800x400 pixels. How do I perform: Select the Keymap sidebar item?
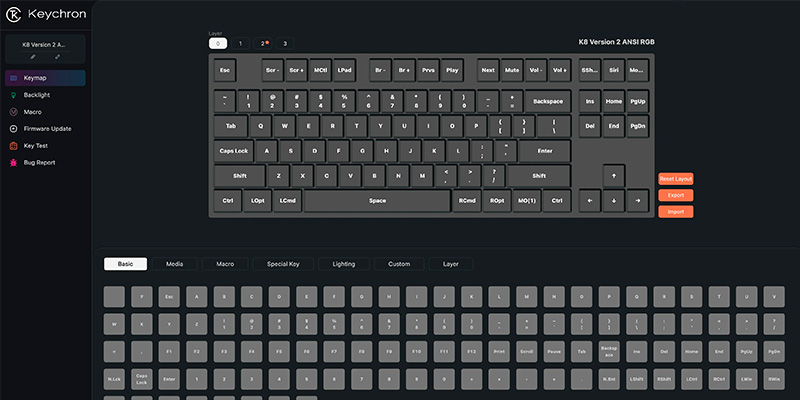point(45,78)
